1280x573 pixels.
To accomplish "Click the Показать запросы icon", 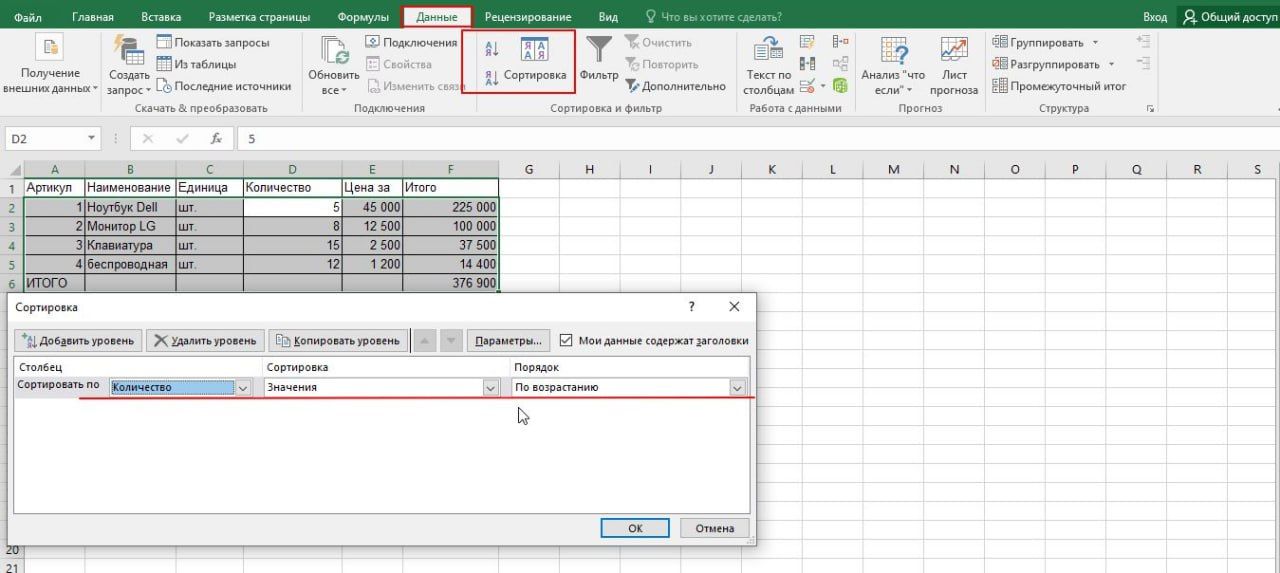I will (165, 42).
